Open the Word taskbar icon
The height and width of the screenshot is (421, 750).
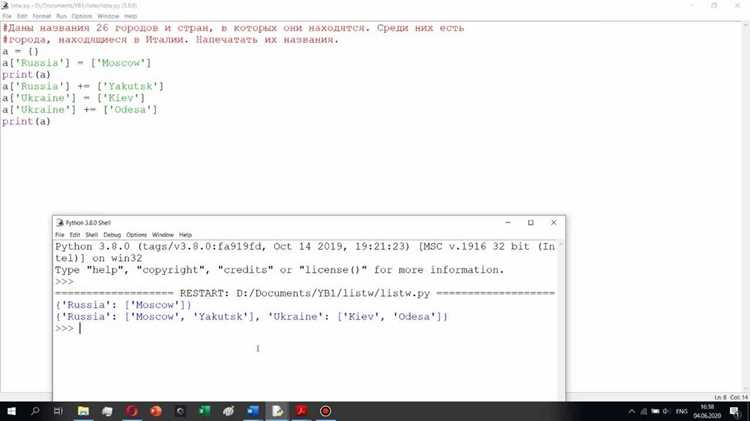coord(253,411)
